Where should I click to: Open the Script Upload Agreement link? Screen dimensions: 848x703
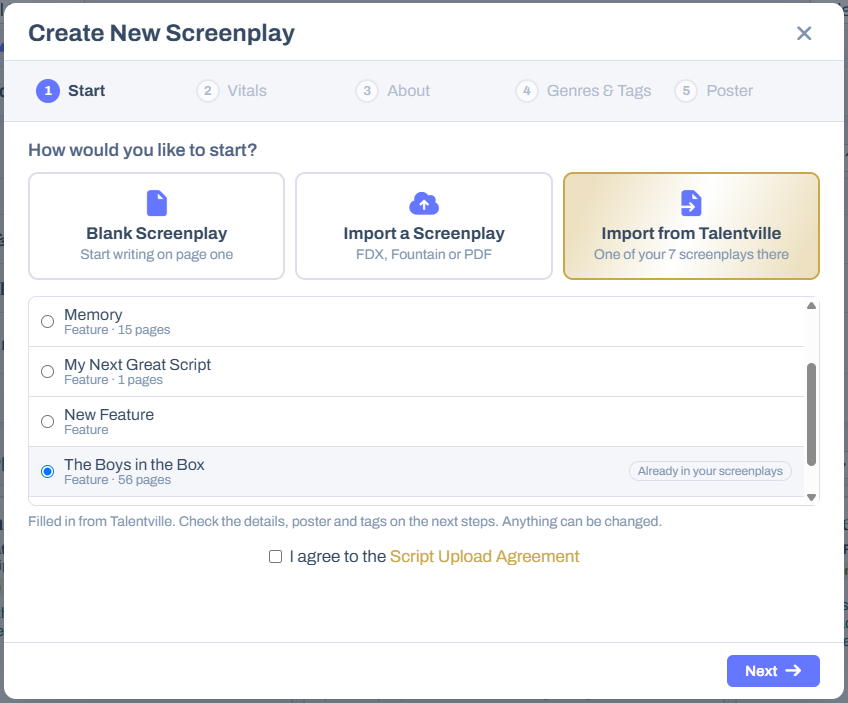coord(485,556)
